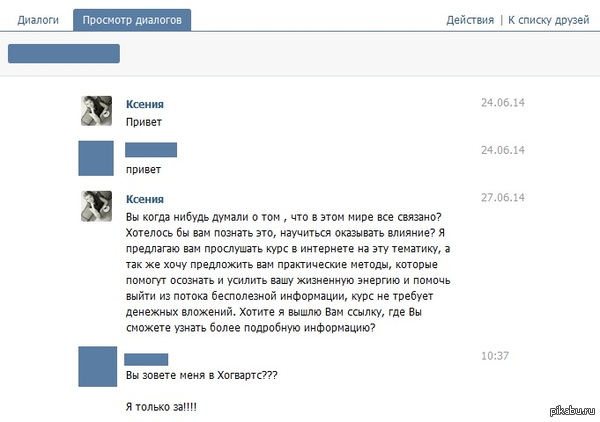Click the pikabu.ru watermark
Screen dimensions: 600x422
(x=572, y=411)
